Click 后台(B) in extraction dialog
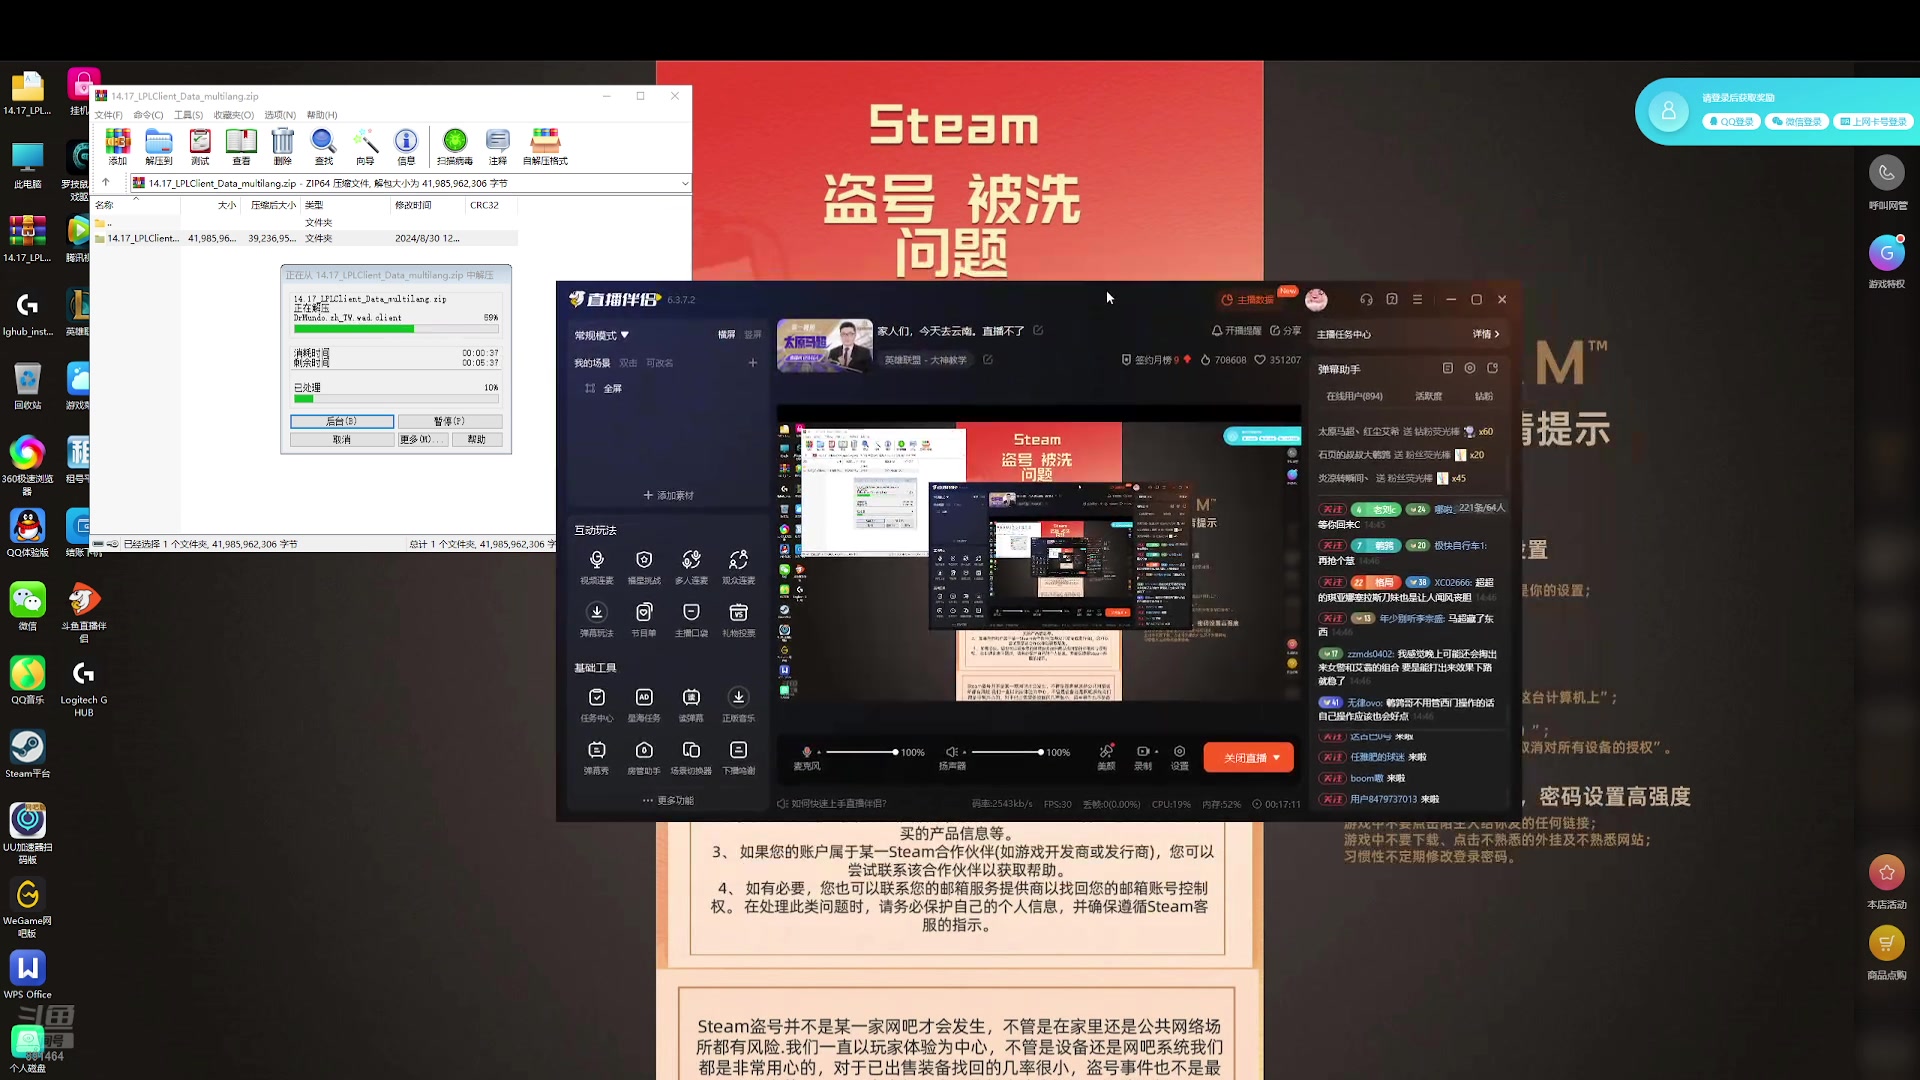 342,421
